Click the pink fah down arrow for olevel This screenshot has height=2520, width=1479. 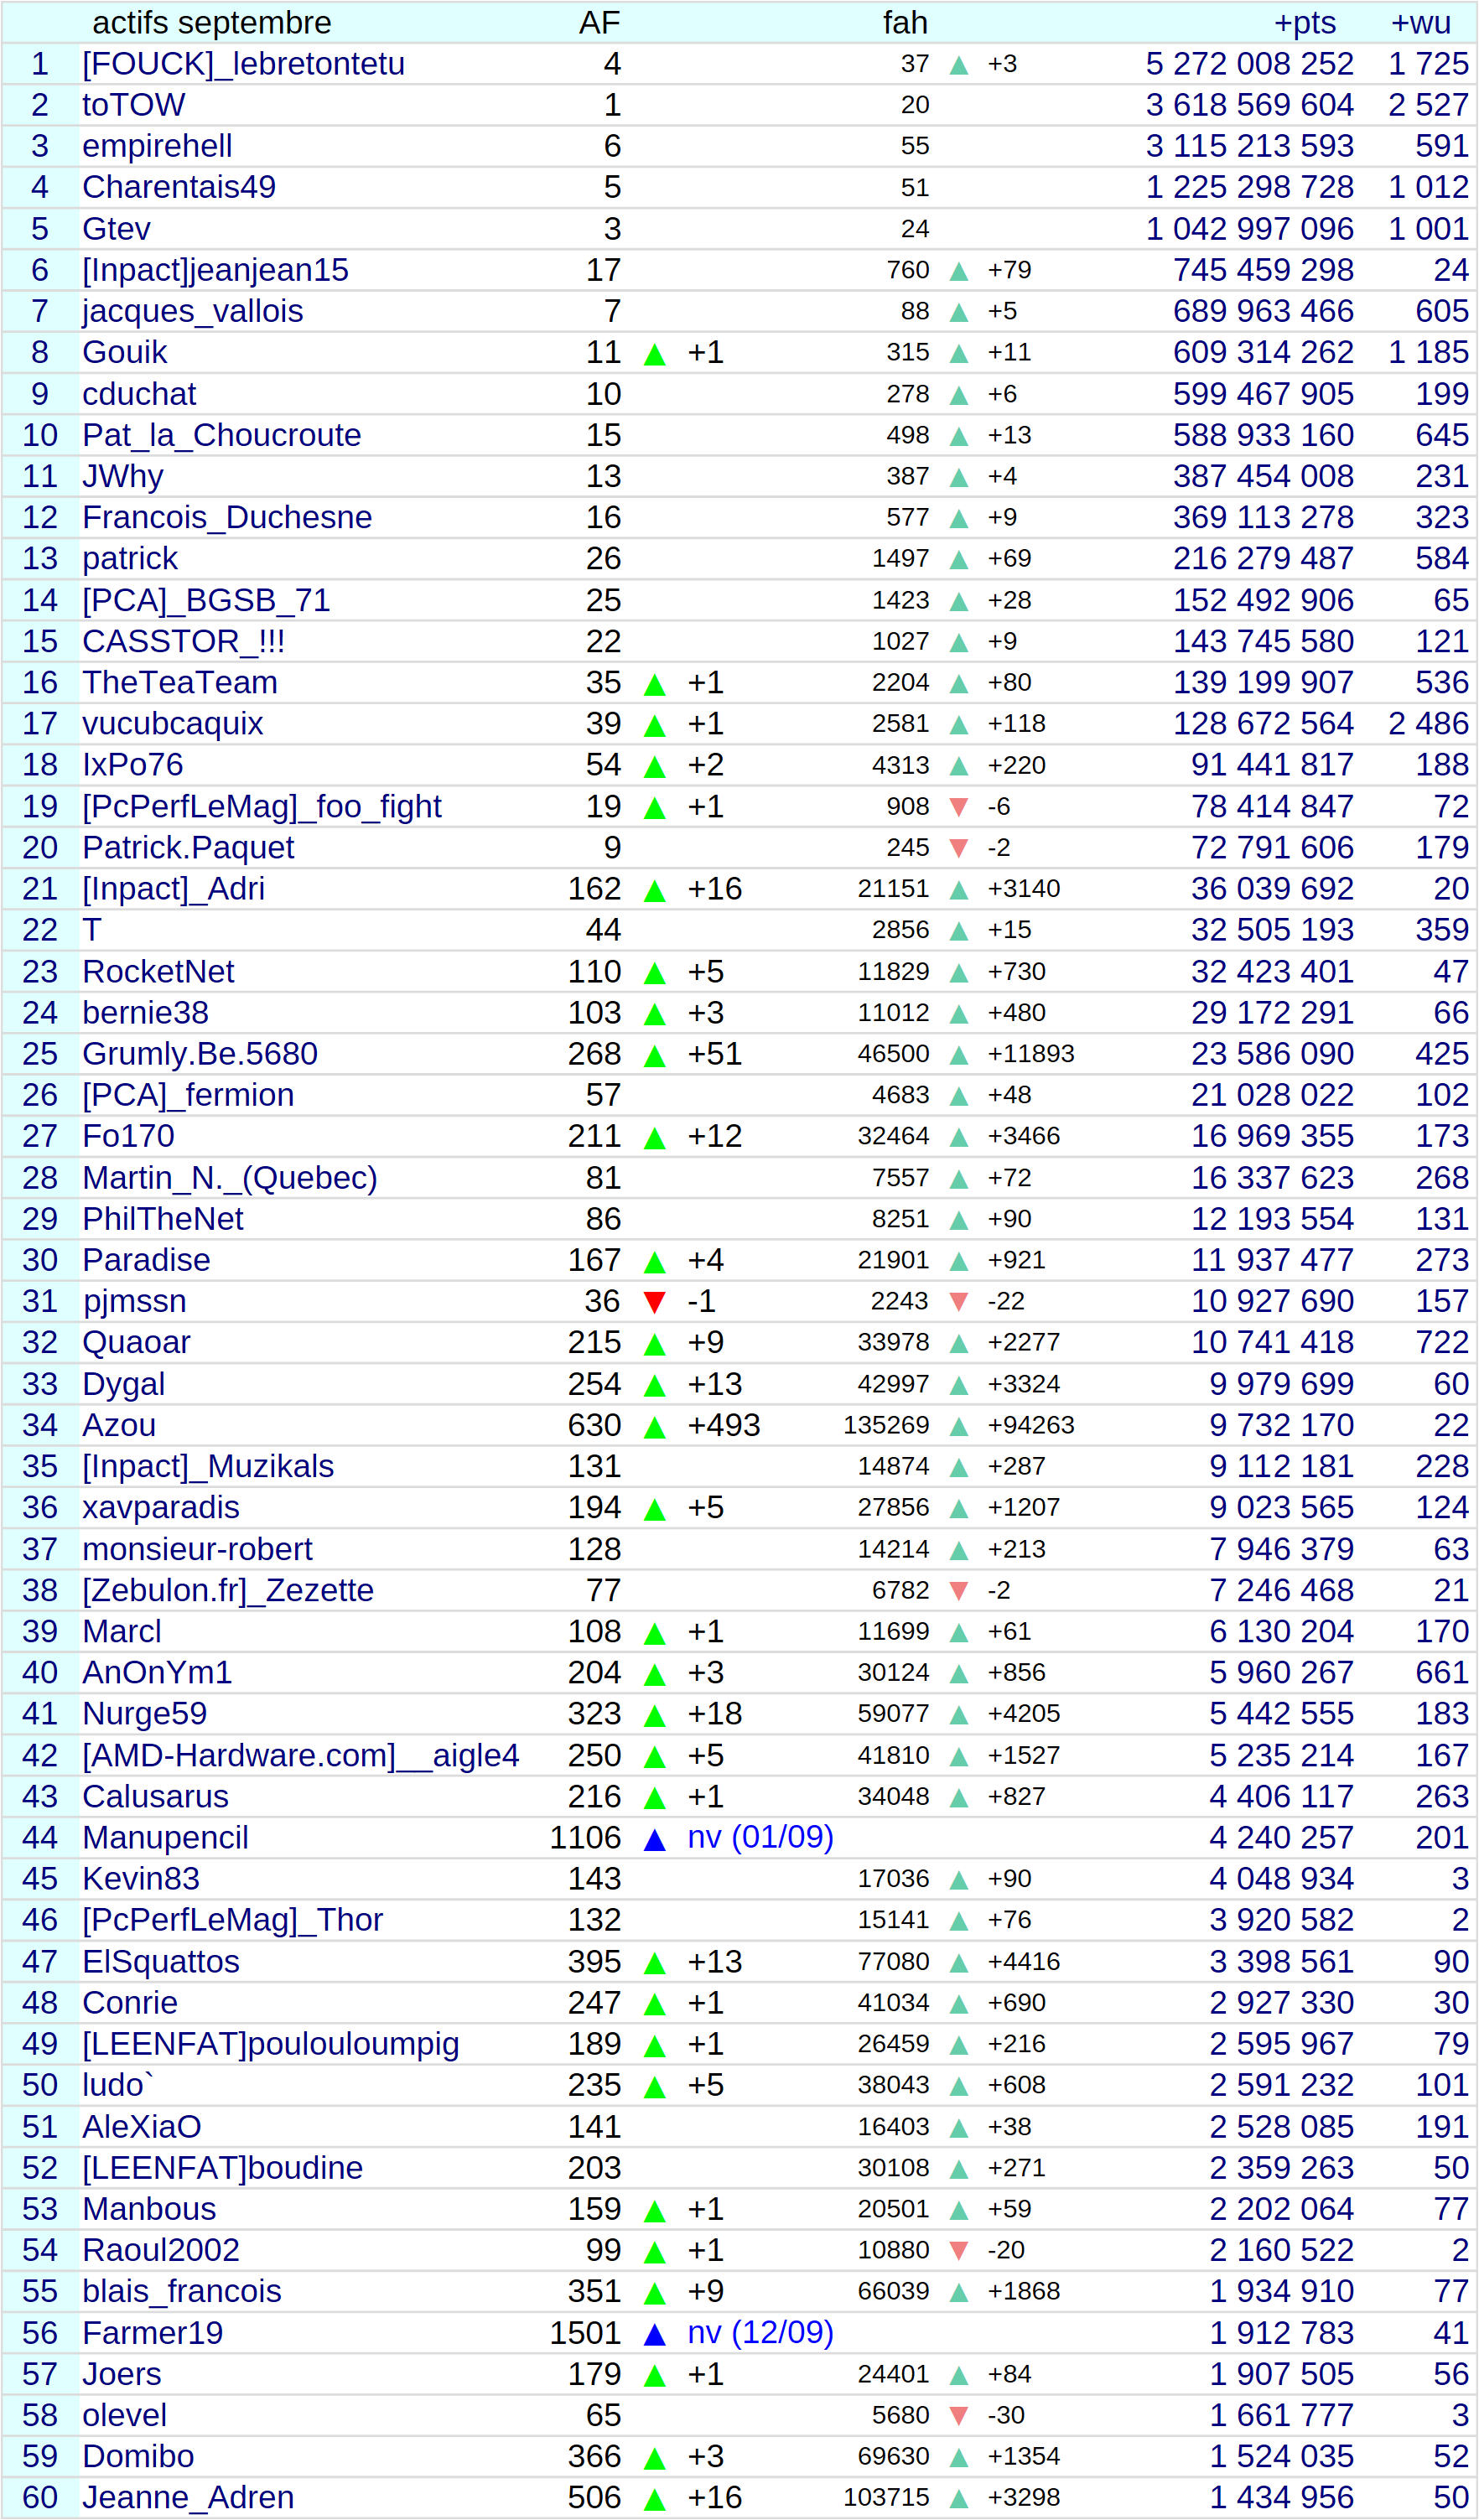point(959,2417)
